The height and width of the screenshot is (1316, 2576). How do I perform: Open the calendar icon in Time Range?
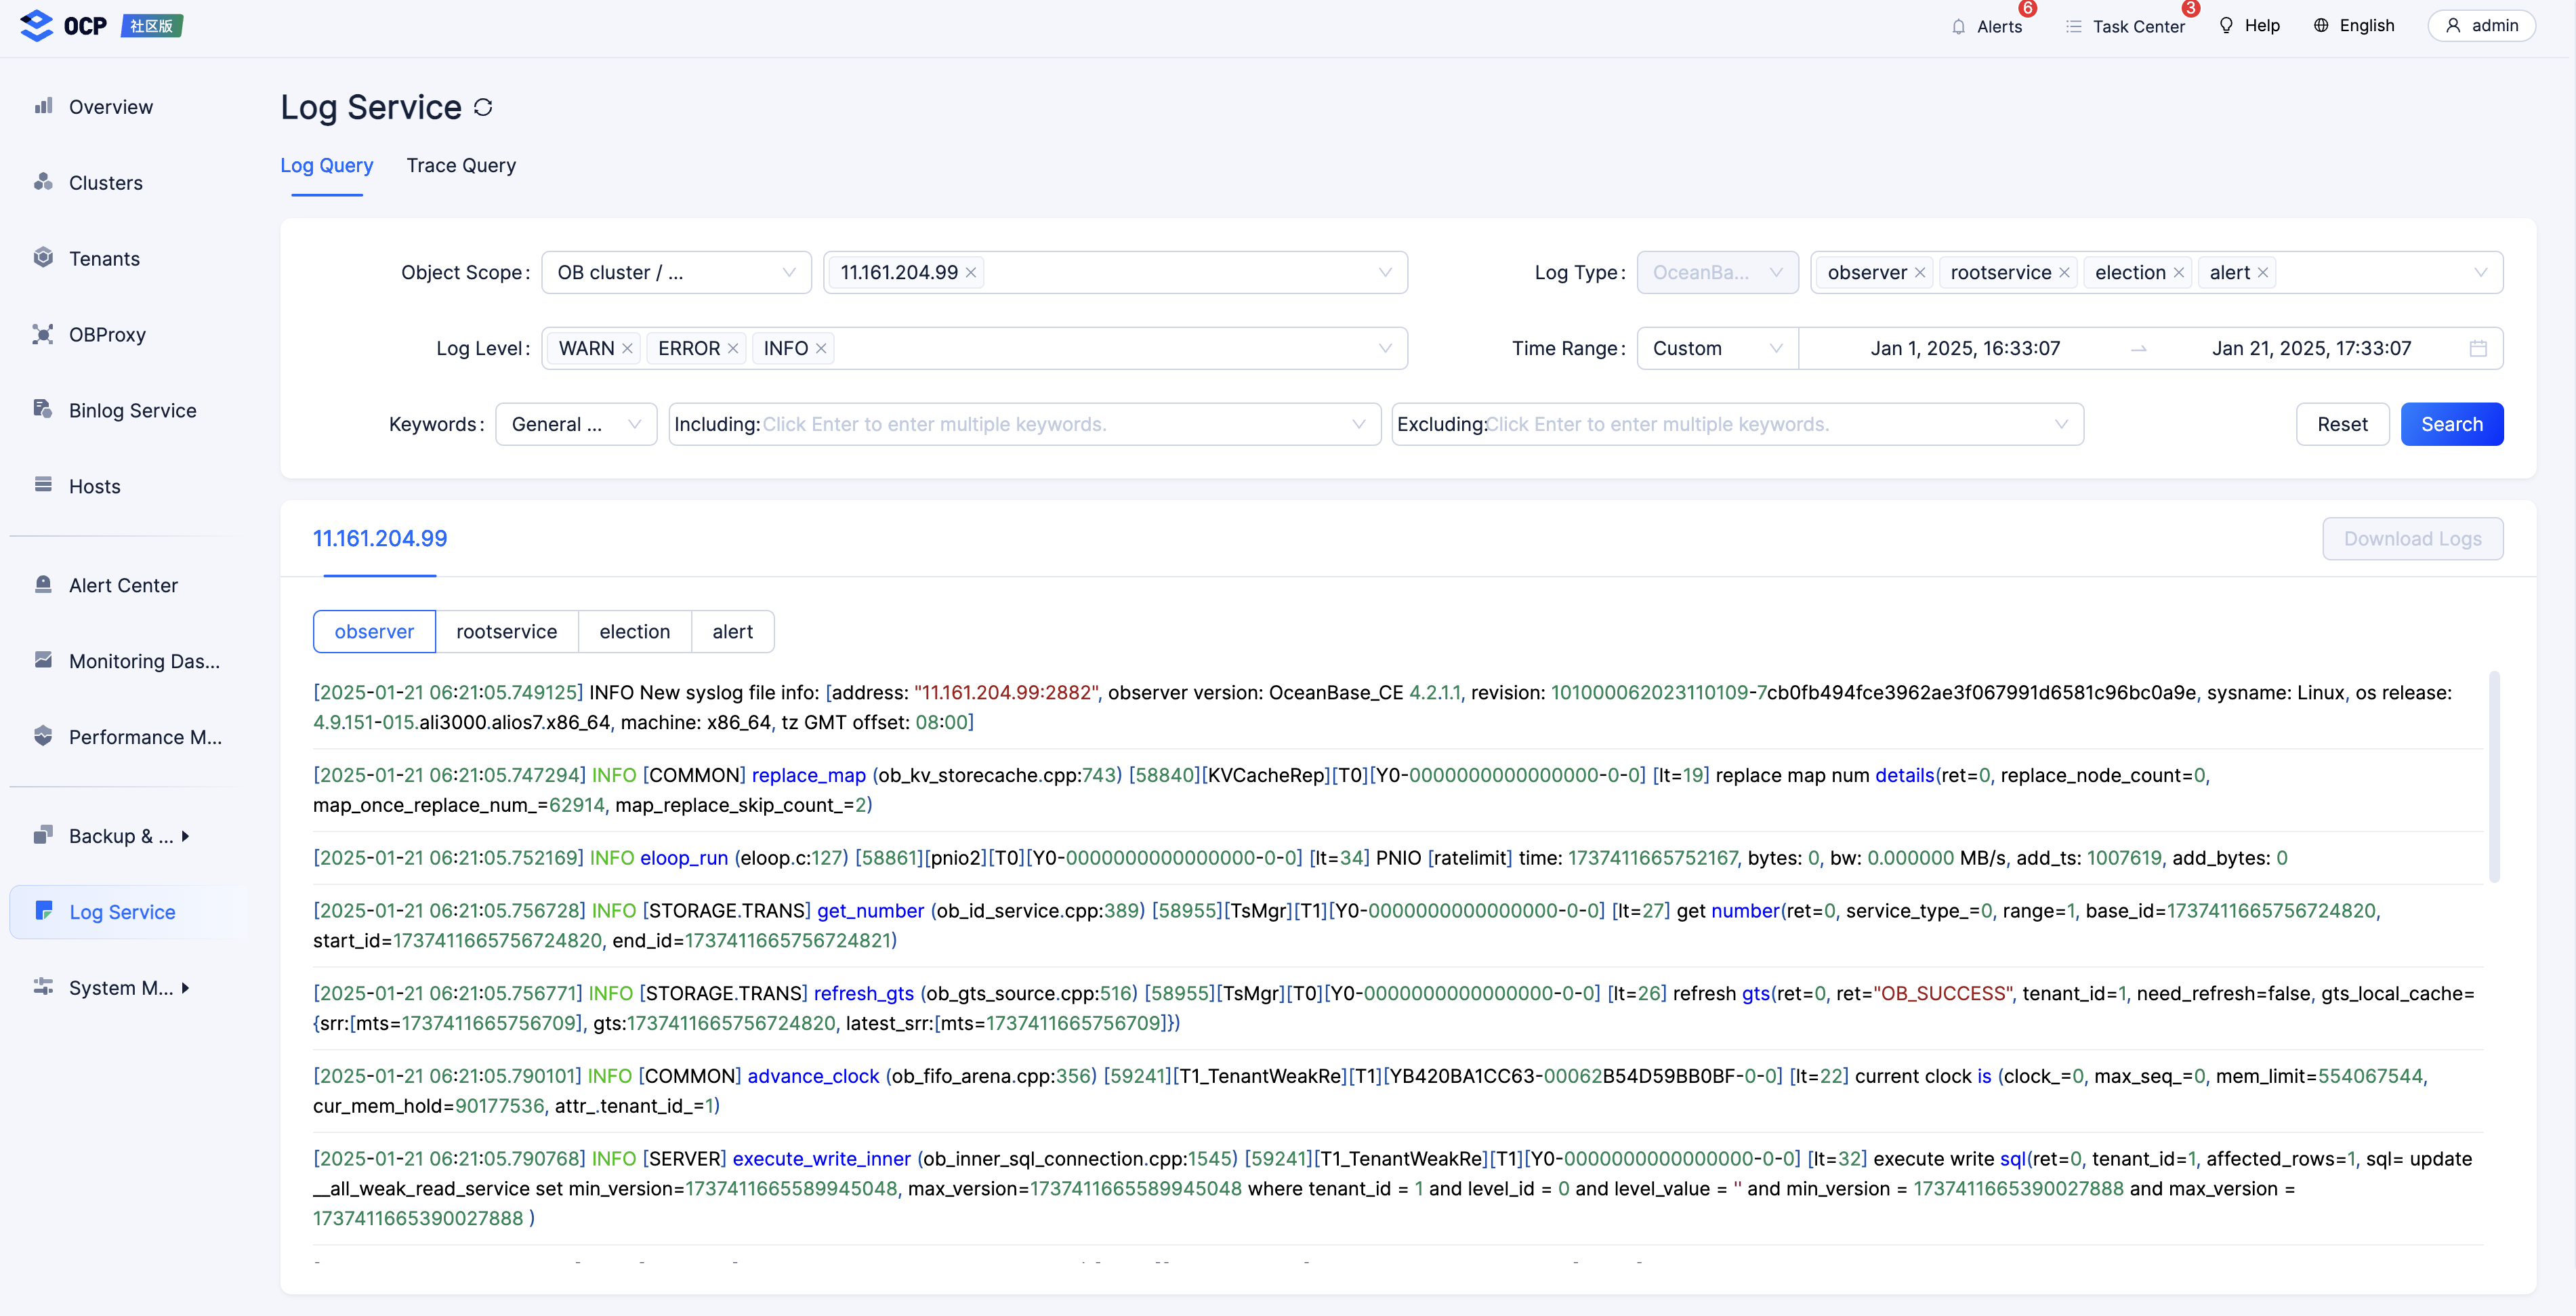pyautogui.click(x=2478, y=349)
